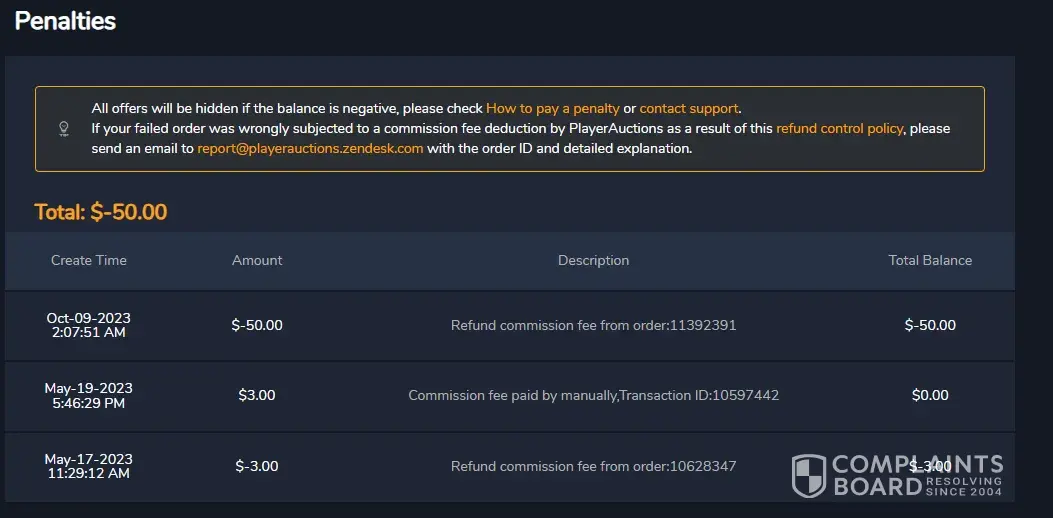
Task: Follow the 'contact support' link
Action: (x=688, y=108)
